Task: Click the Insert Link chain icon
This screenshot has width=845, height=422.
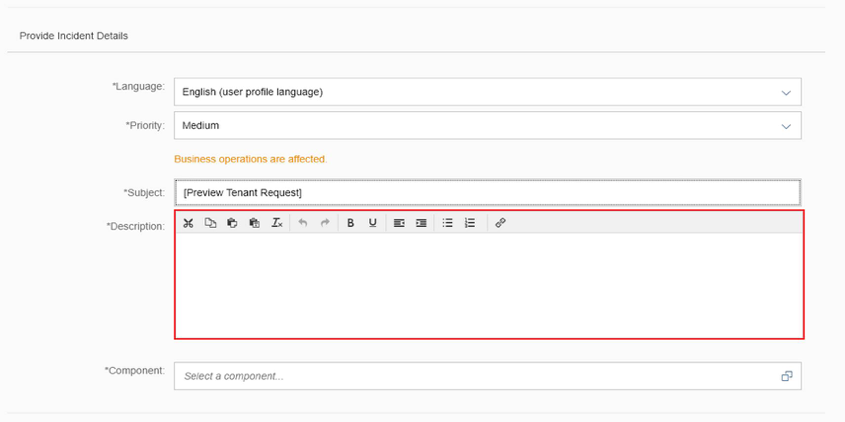Action: 500,223
